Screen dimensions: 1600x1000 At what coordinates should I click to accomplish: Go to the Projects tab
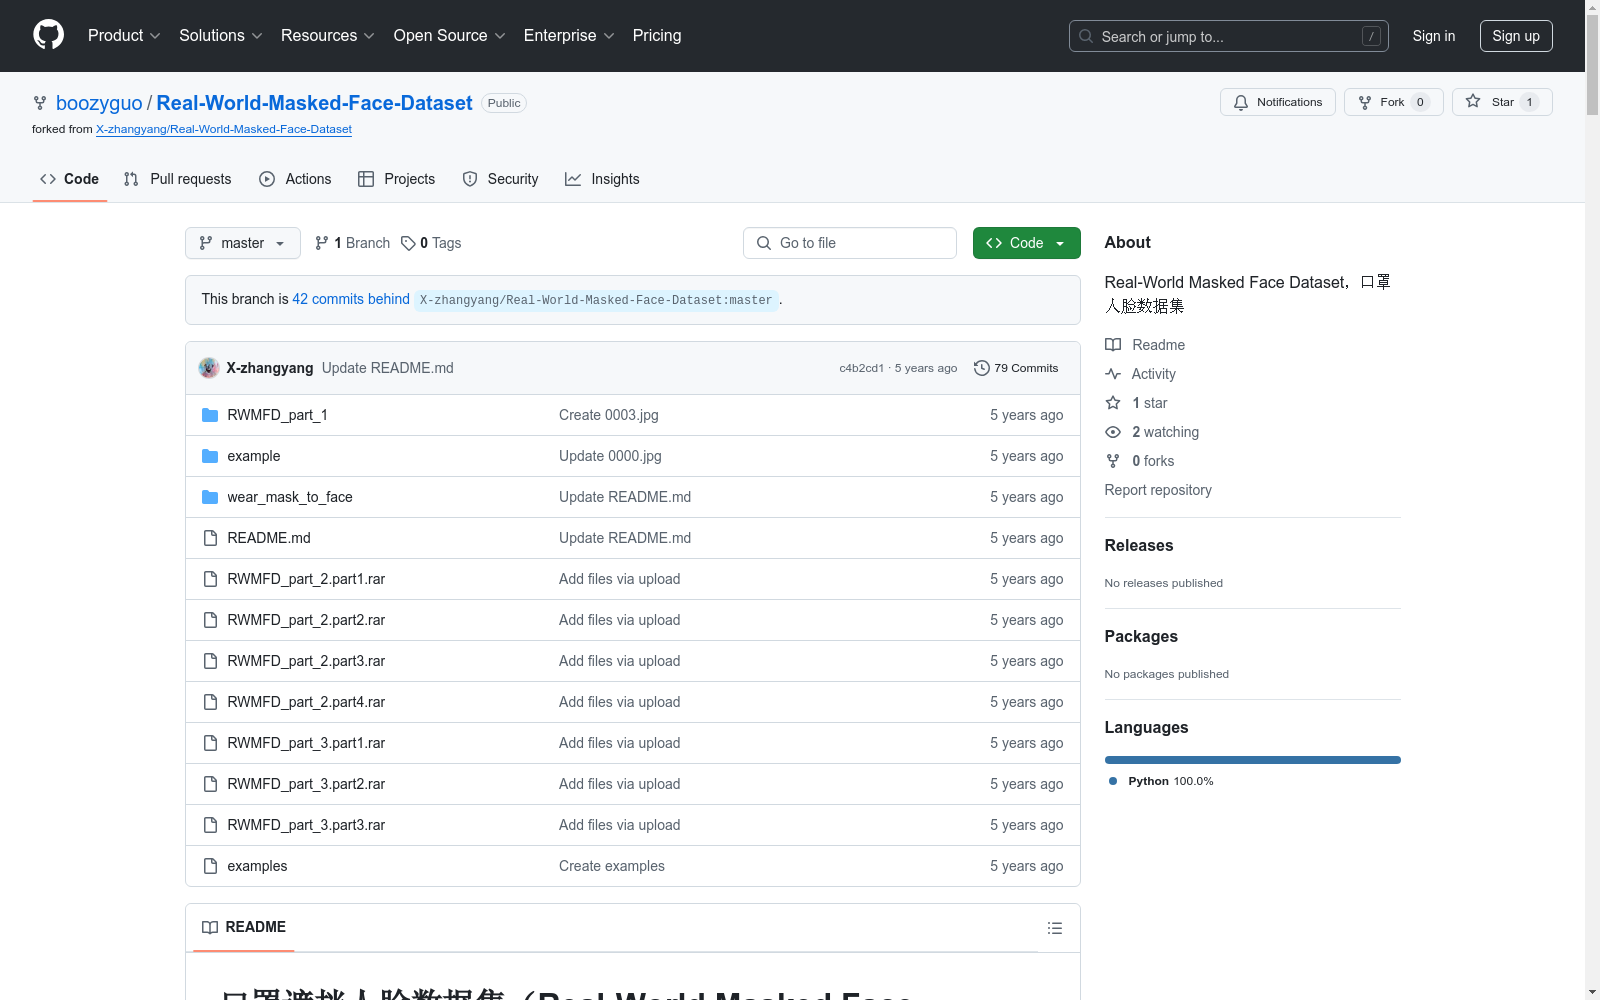[x=397, y=179]
